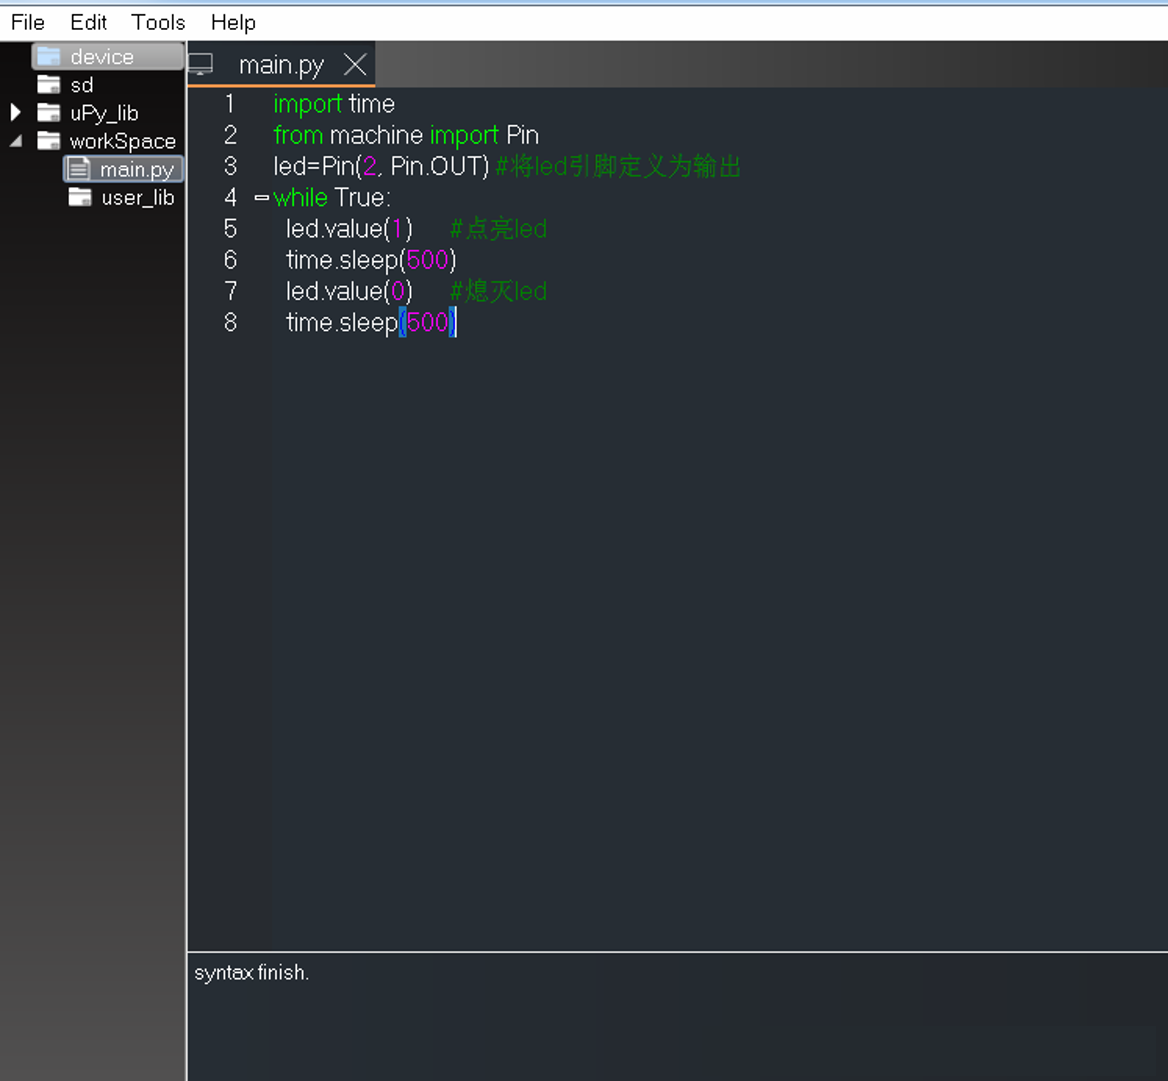Viewport: 1168px width, 1081px height.
Task: Select the uPy_lib folder
Action: 104,113
